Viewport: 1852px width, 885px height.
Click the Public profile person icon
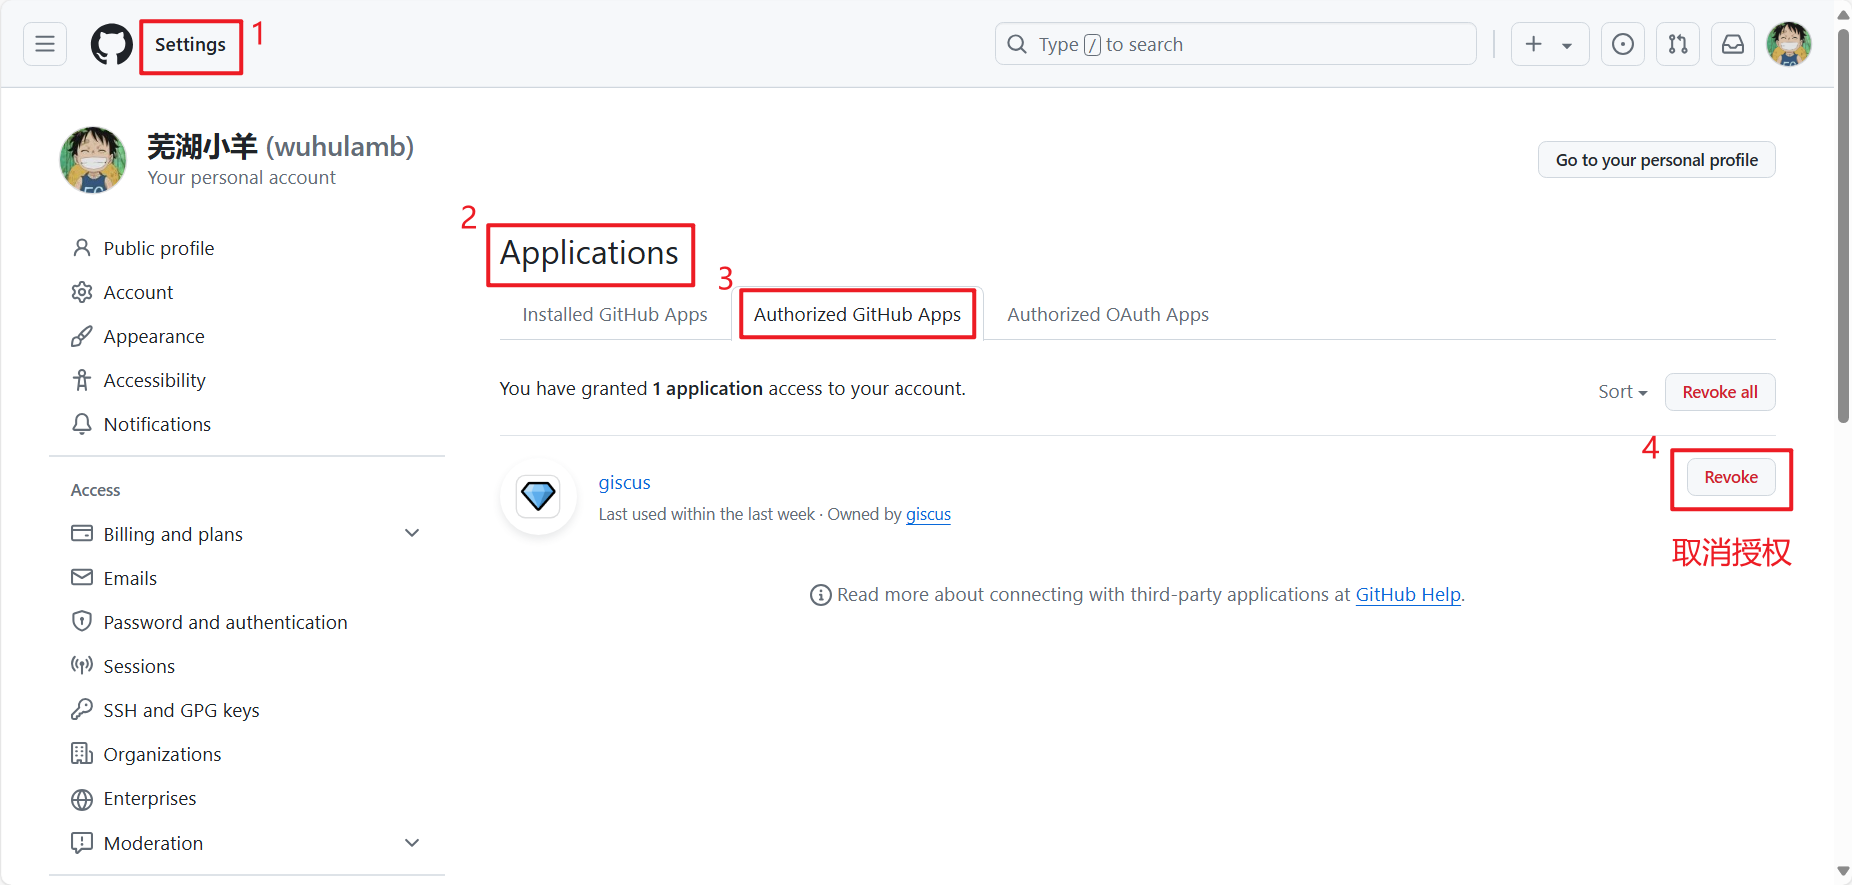82,248
